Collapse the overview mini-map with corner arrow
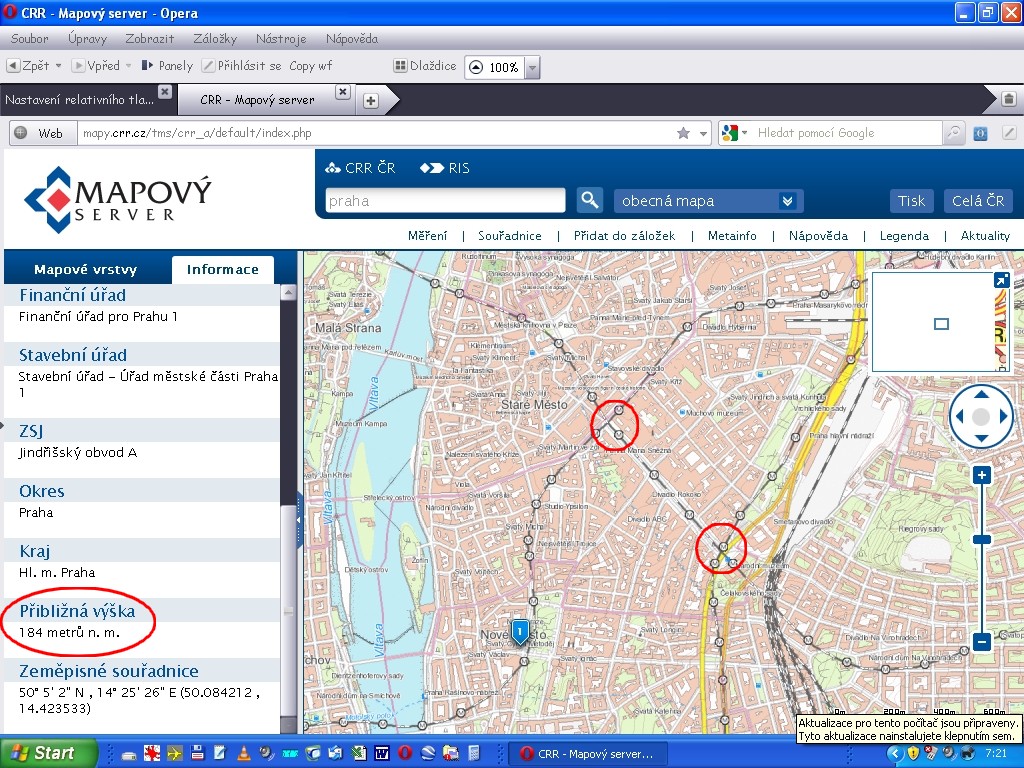The height and width of the screenshot is (768, 1024). pos(1000,281)
